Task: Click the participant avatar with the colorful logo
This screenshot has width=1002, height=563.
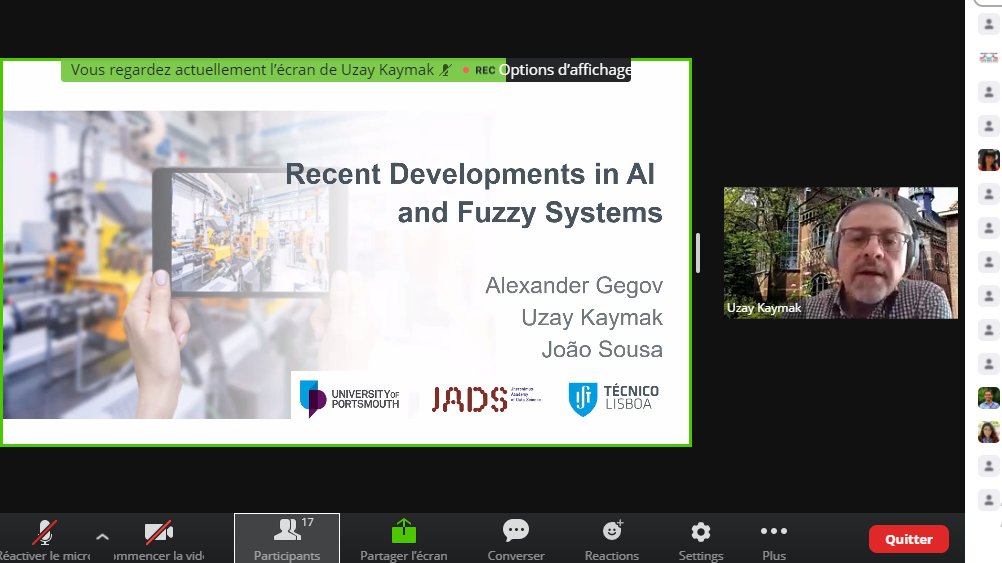Action: [x=988, y=58]
